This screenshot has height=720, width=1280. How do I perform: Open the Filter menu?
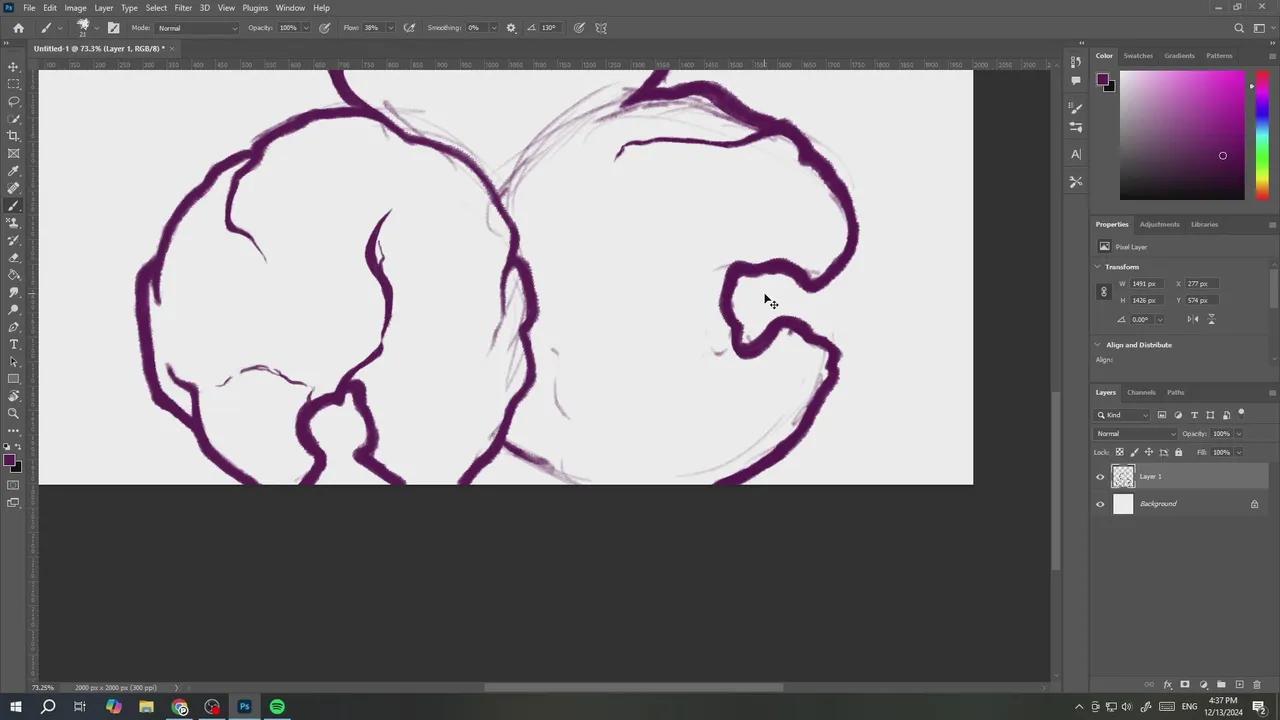[x=183, y=8]
